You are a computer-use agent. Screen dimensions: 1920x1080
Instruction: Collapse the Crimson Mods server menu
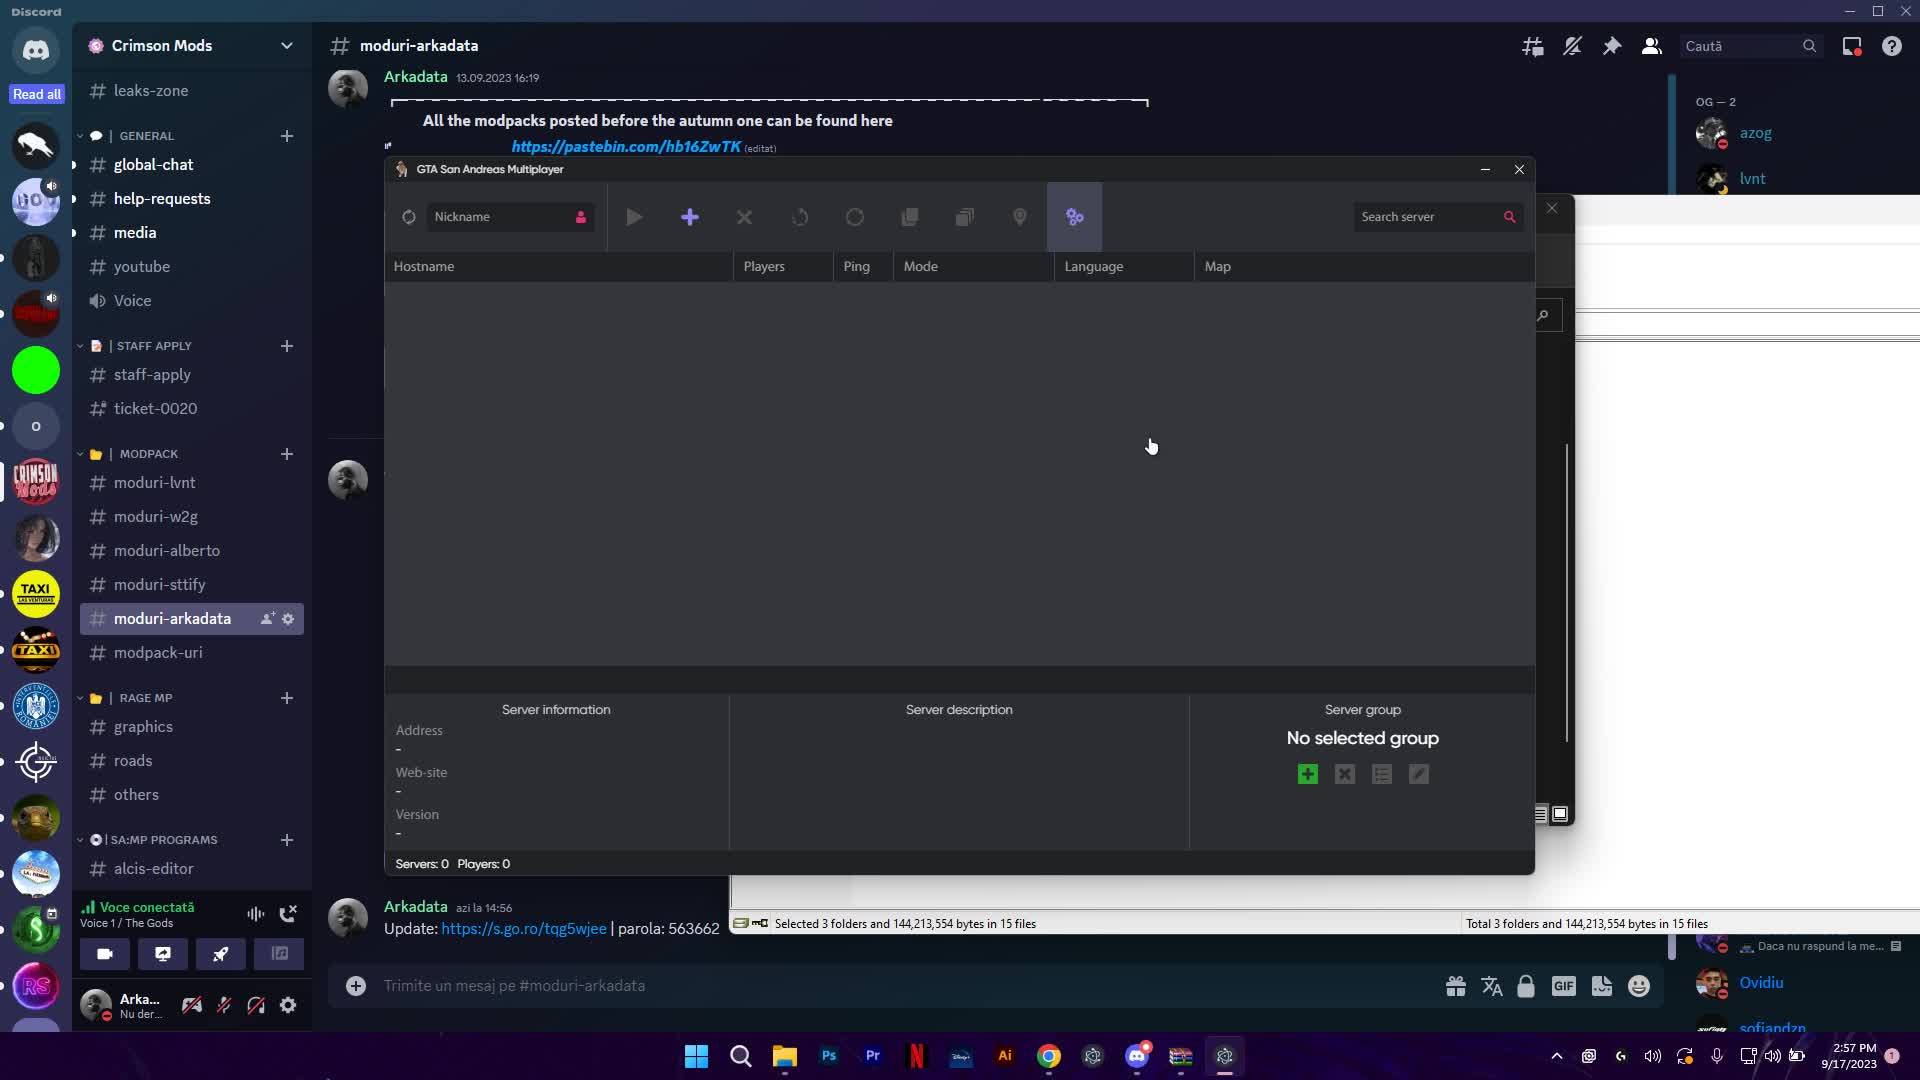287,46
